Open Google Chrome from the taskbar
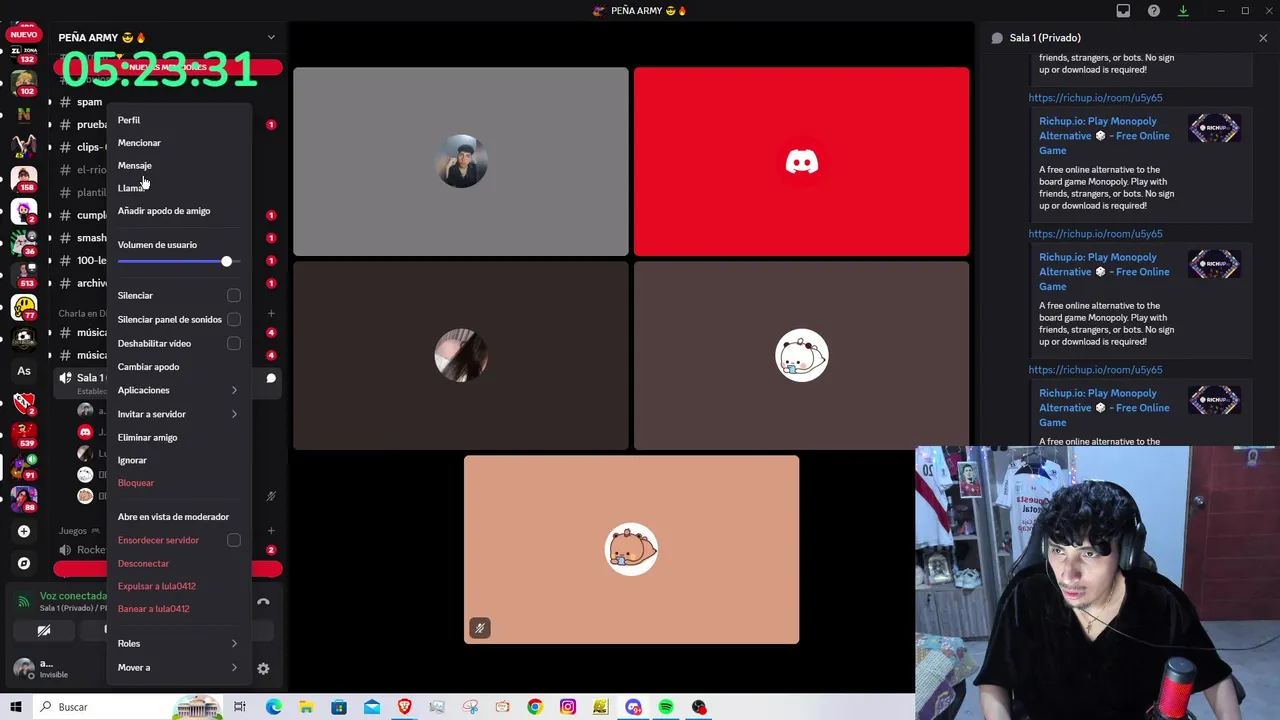The image size is (1280, 720). point(535,707)
